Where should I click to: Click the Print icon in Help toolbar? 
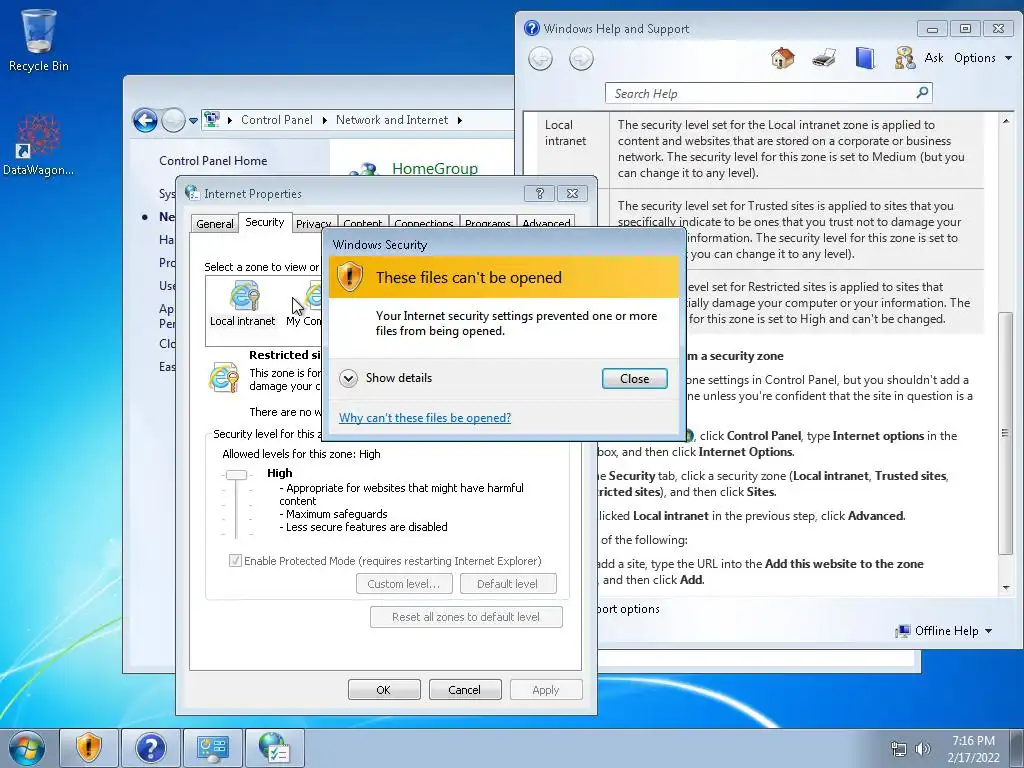tap(824, 58)
